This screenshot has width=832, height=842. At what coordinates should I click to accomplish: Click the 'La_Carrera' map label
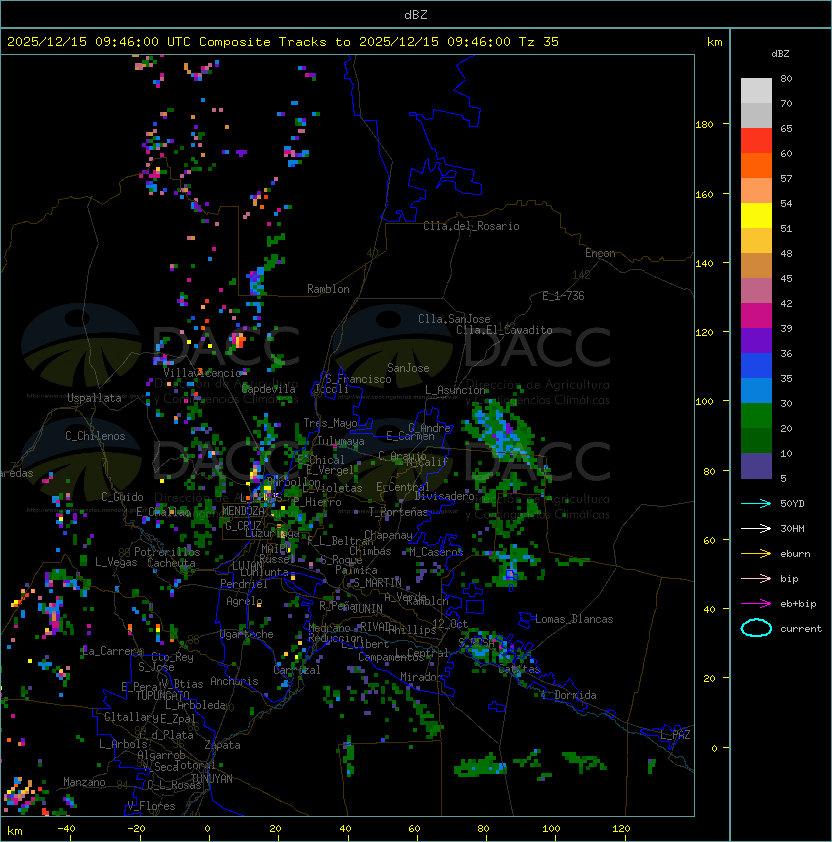[x=113, y=651]
